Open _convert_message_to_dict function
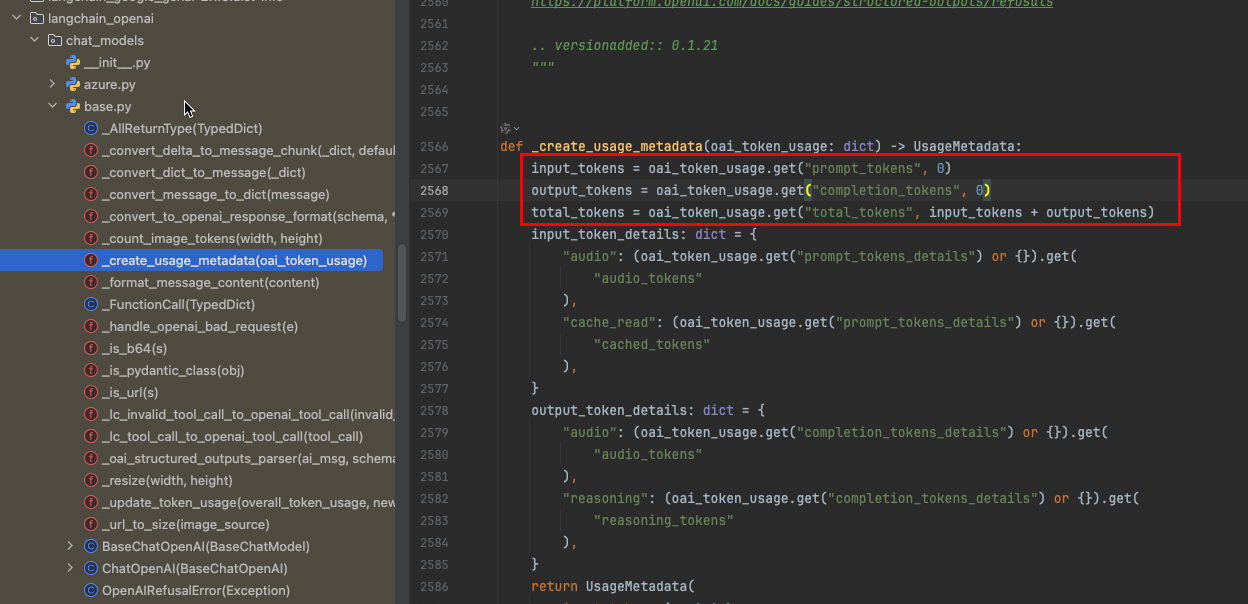Screen dimensions: 1248x604 point(216,194)
